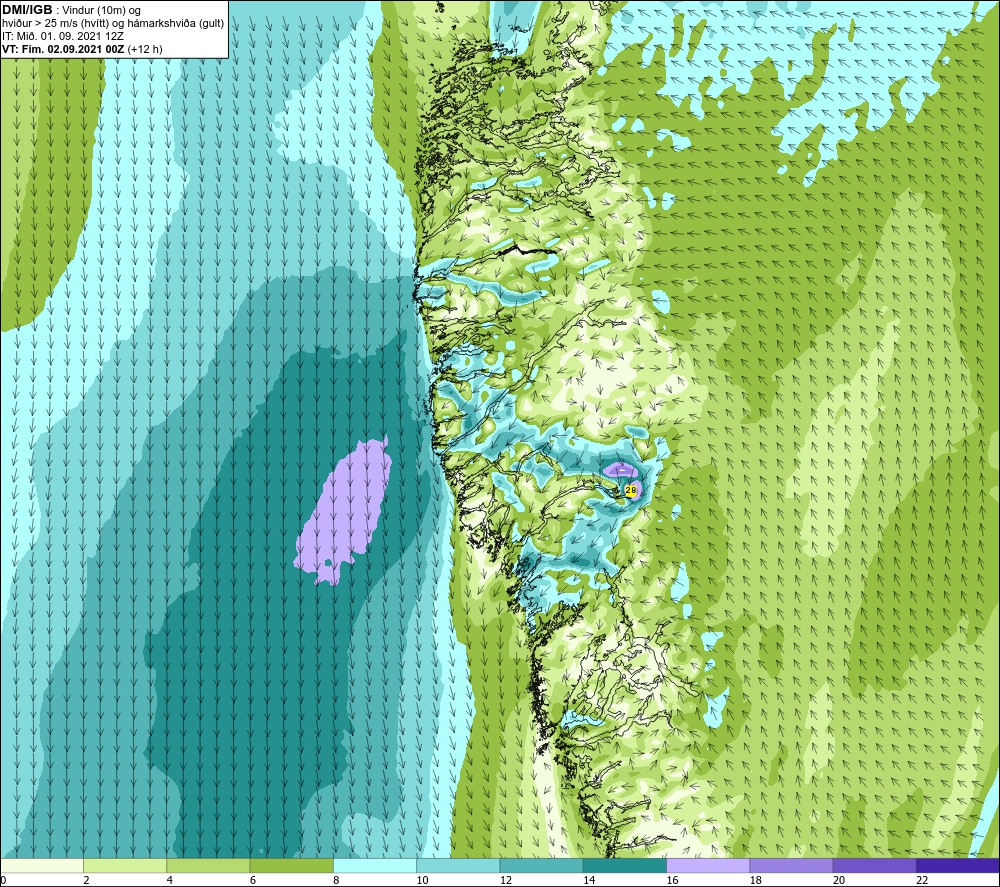The image size is (1000, 887).
Task: Click the large offshore purple wind-maximum patch
Action: tap(348, 510)
